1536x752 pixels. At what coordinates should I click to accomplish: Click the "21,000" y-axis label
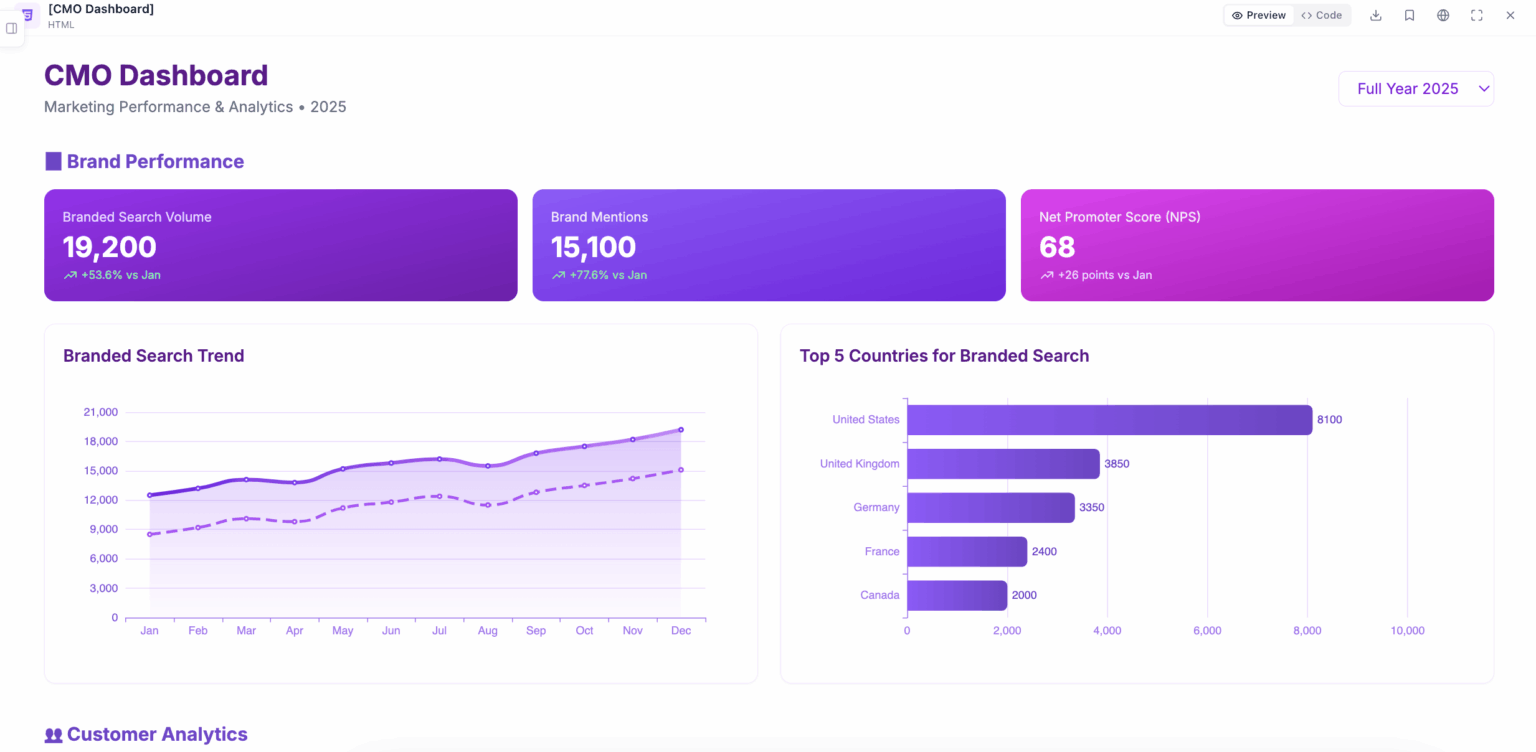pos(100,412)
